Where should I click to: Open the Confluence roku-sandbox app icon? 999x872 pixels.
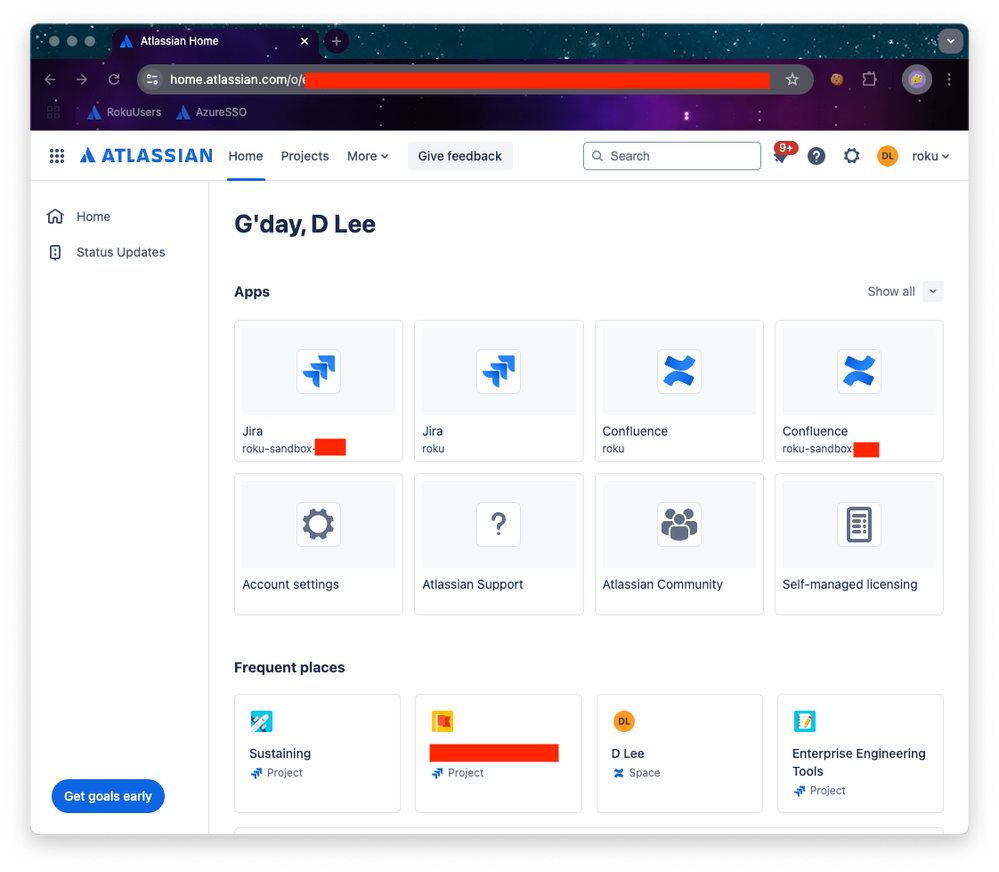click(859, 371)
